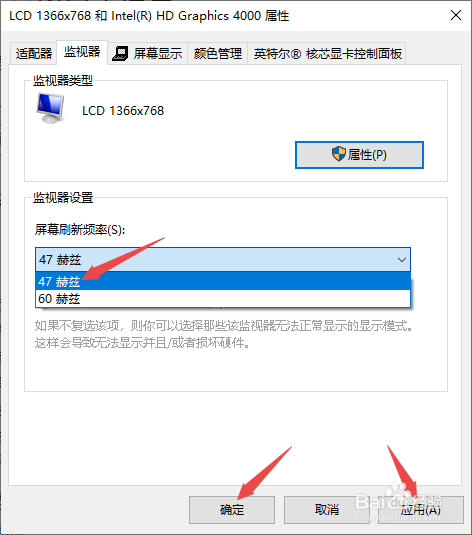Viewport: 472px width, 535px height.
Task: Open monitor 属性(P) properties
Action: click(359, 155)
